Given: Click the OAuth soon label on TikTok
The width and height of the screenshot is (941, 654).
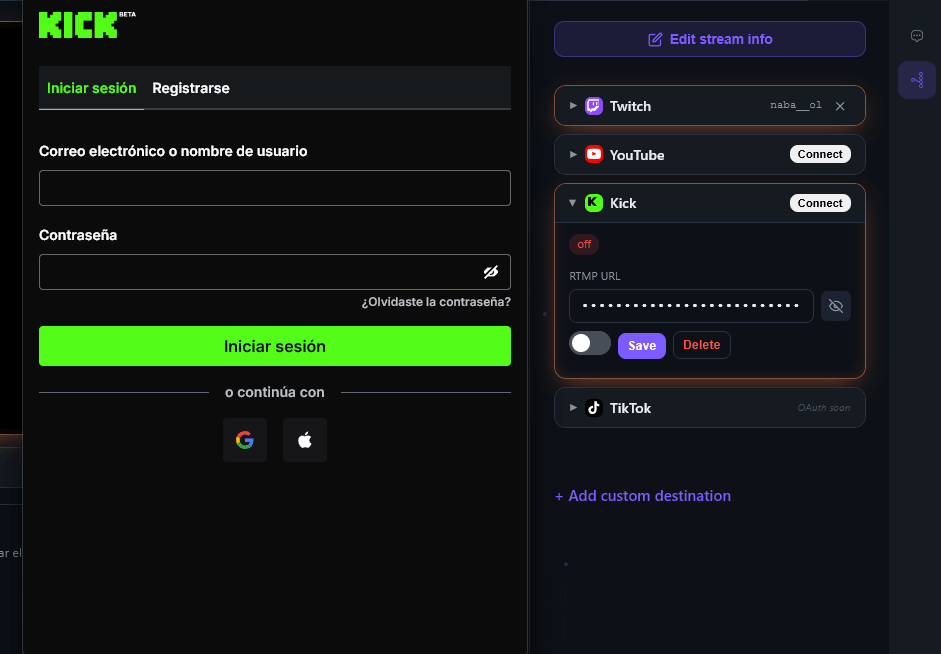Looking at the screenshot, I should (x=823, y=408).
